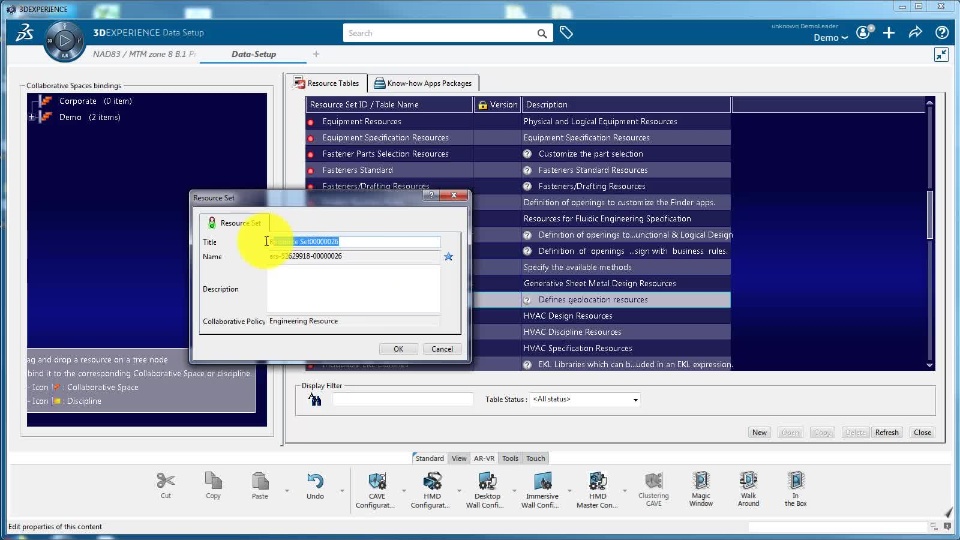The width and height of the screenshot is (960, 540).
Task: Click the star icon beside Name field
Action: 448,257
